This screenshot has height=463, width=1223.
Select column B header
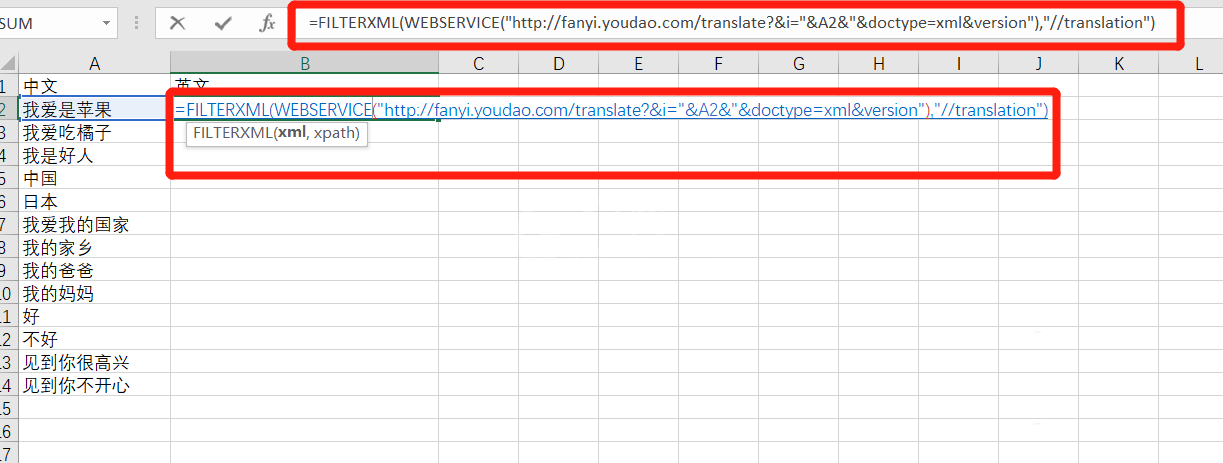click(304, 64)
